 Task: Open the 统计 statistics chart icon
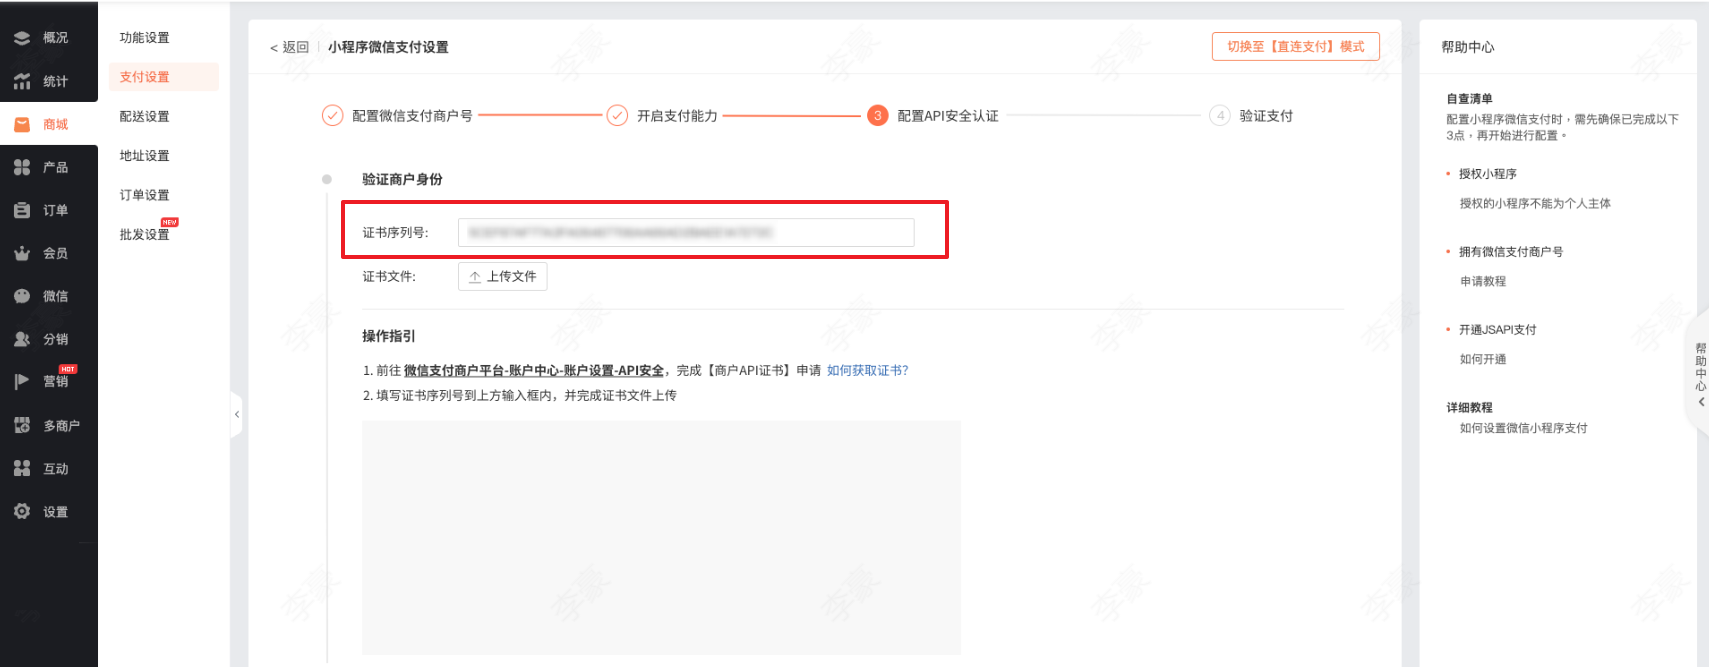[22, 82]
